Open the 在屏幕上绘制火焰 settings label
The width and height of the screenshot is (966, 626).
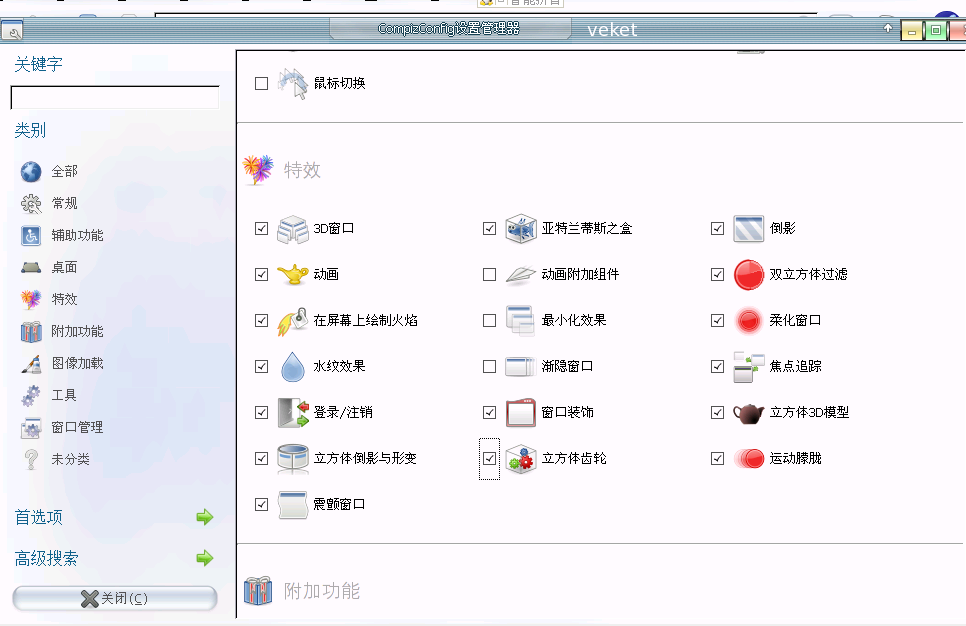365,321
